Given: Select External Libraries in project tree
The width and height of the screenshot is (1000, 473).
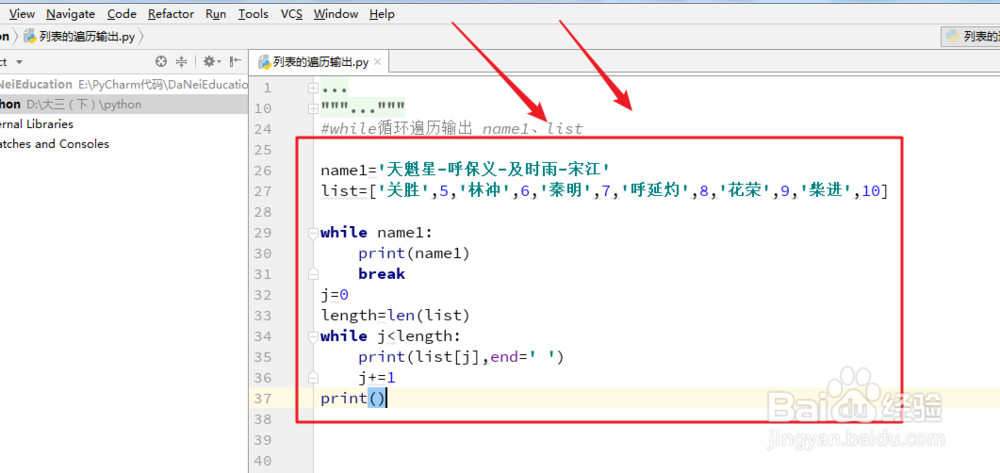Looking at the screenshot, I should point(36,124).
